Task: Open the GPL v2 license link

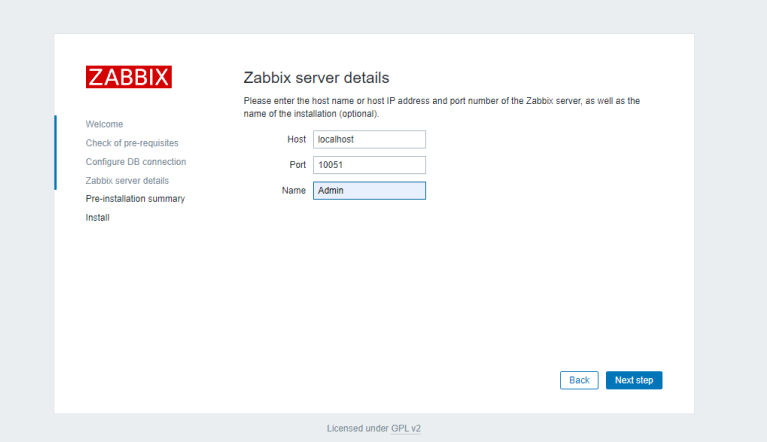Action: click(x=406, y=428)
